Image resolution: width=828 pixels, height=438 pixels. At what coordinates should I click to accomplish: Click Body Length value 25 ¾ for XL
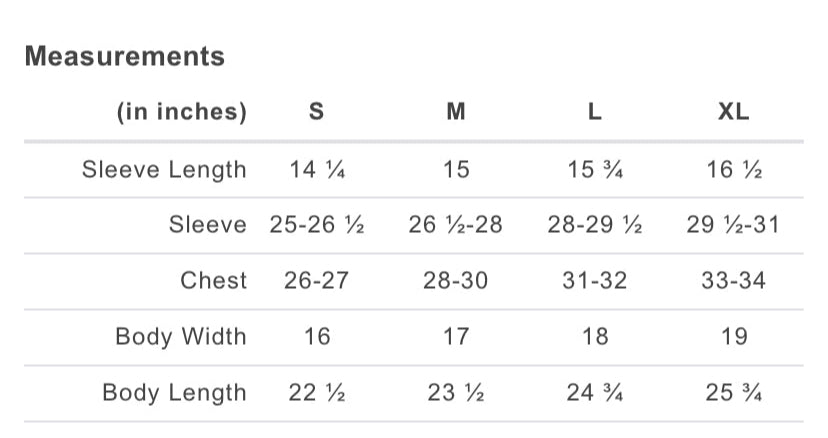tap(734, 392)
